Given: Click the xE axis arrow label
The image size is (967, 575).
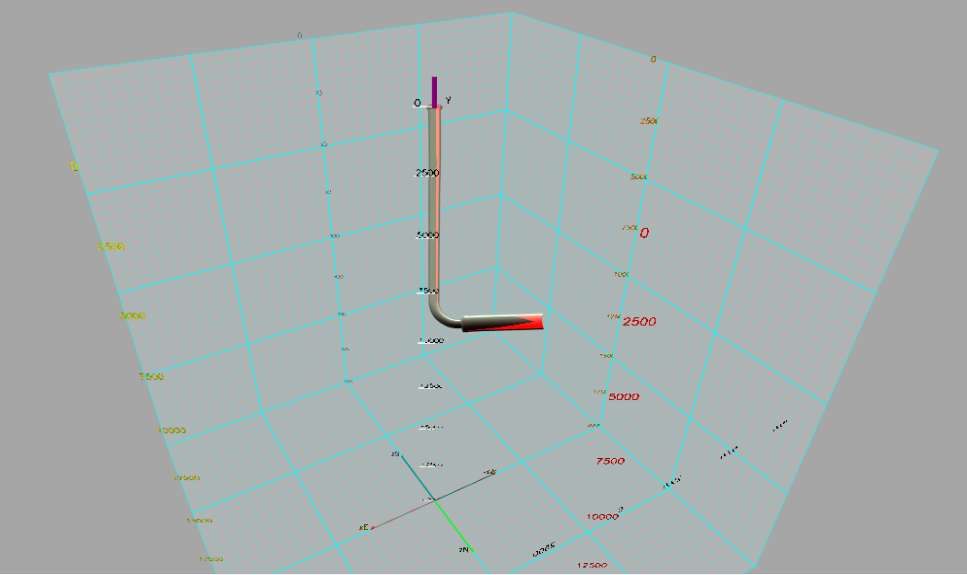Looking at the screenshot, I should click(x=365, y=527).
